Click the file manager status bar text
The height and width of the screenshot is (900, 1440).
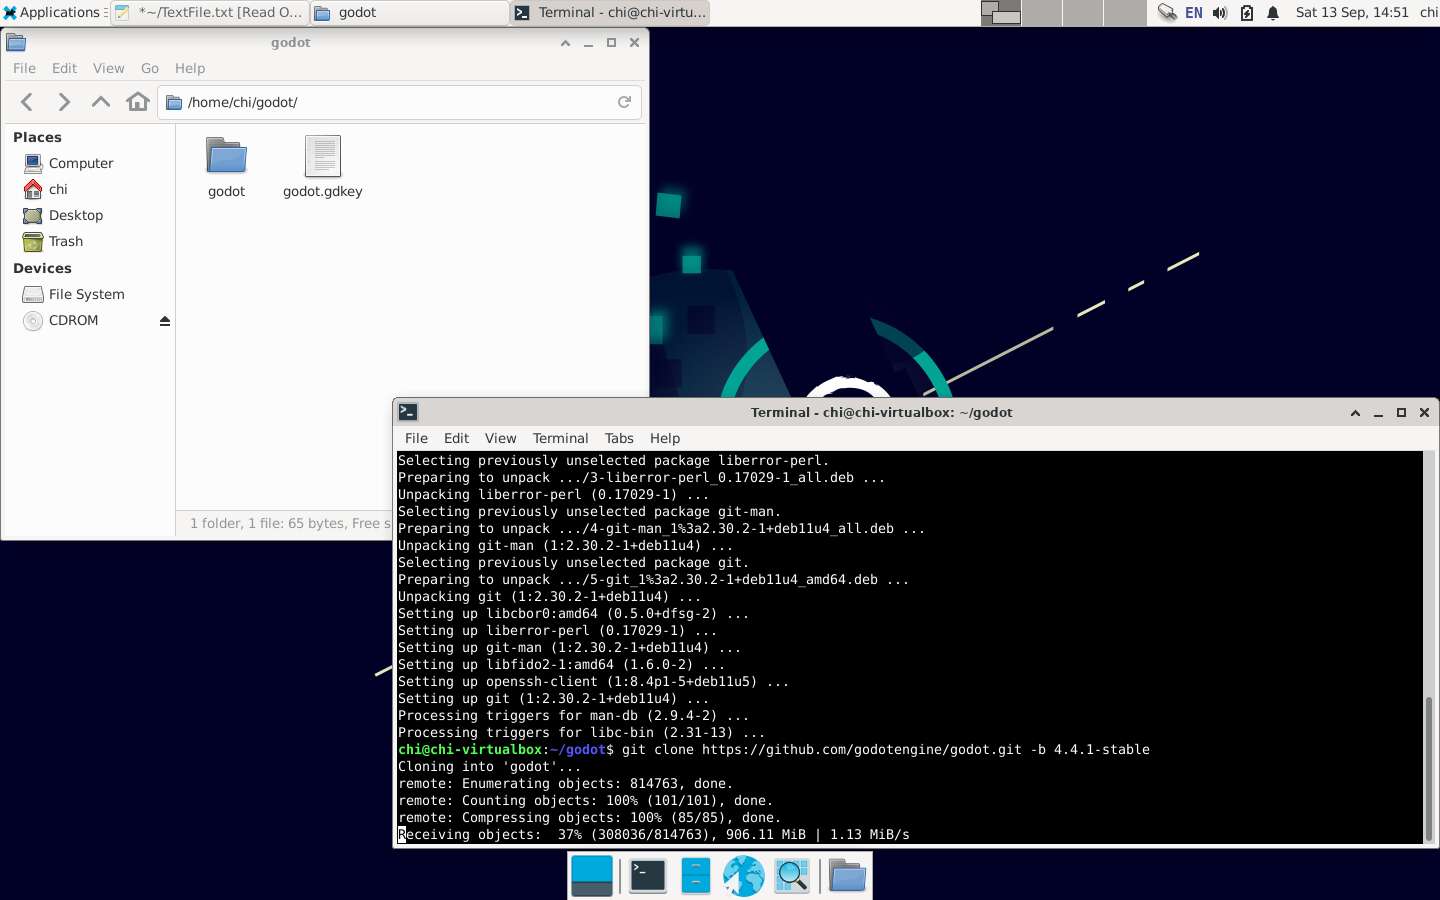point(290,523)
